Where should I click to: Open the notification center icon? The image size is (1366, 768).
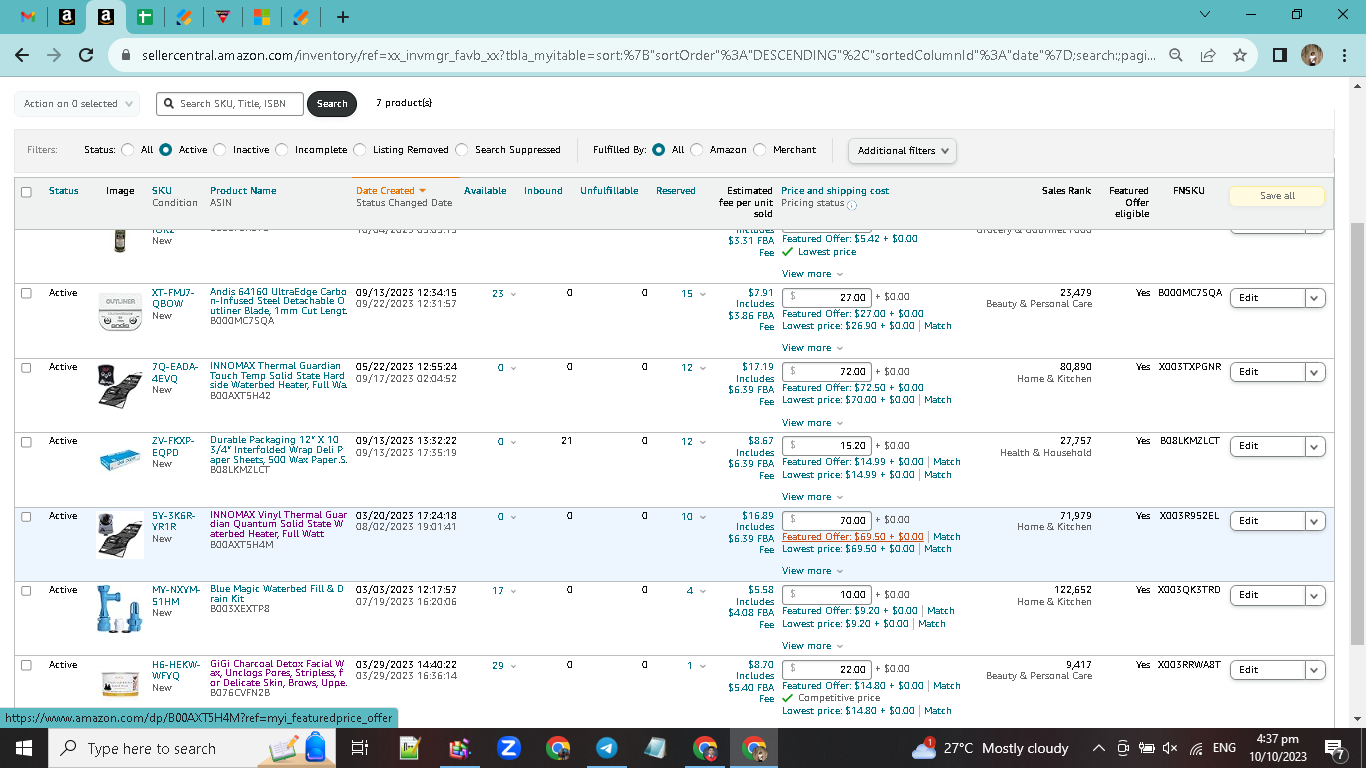click(x=1334, y=748)
